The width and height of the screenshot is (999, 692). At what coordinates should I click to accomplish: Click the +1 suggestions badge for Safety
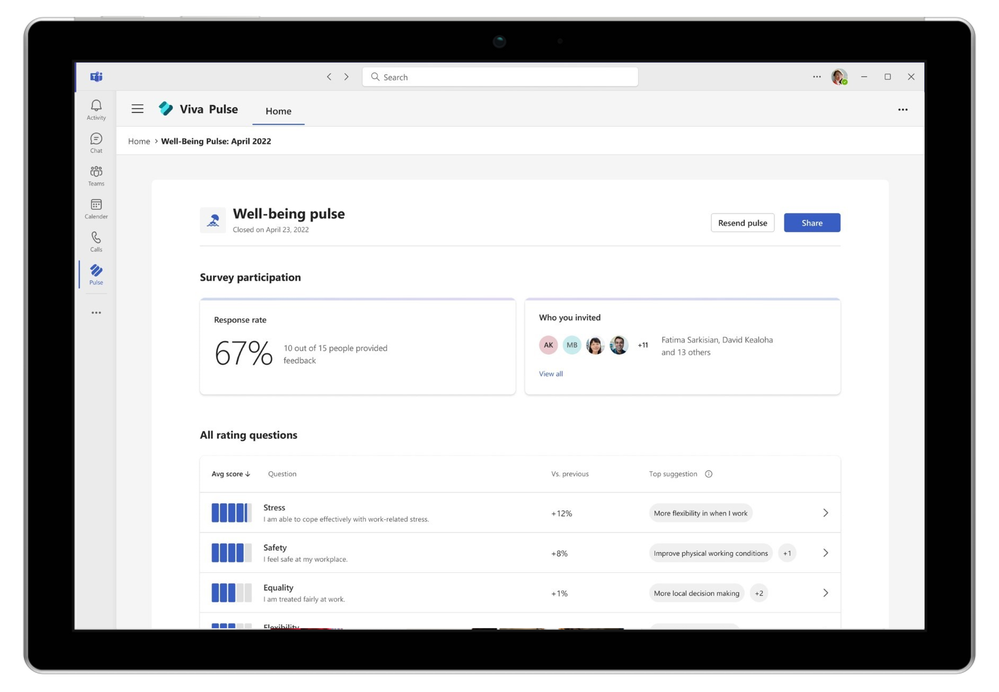pos(787,553)
